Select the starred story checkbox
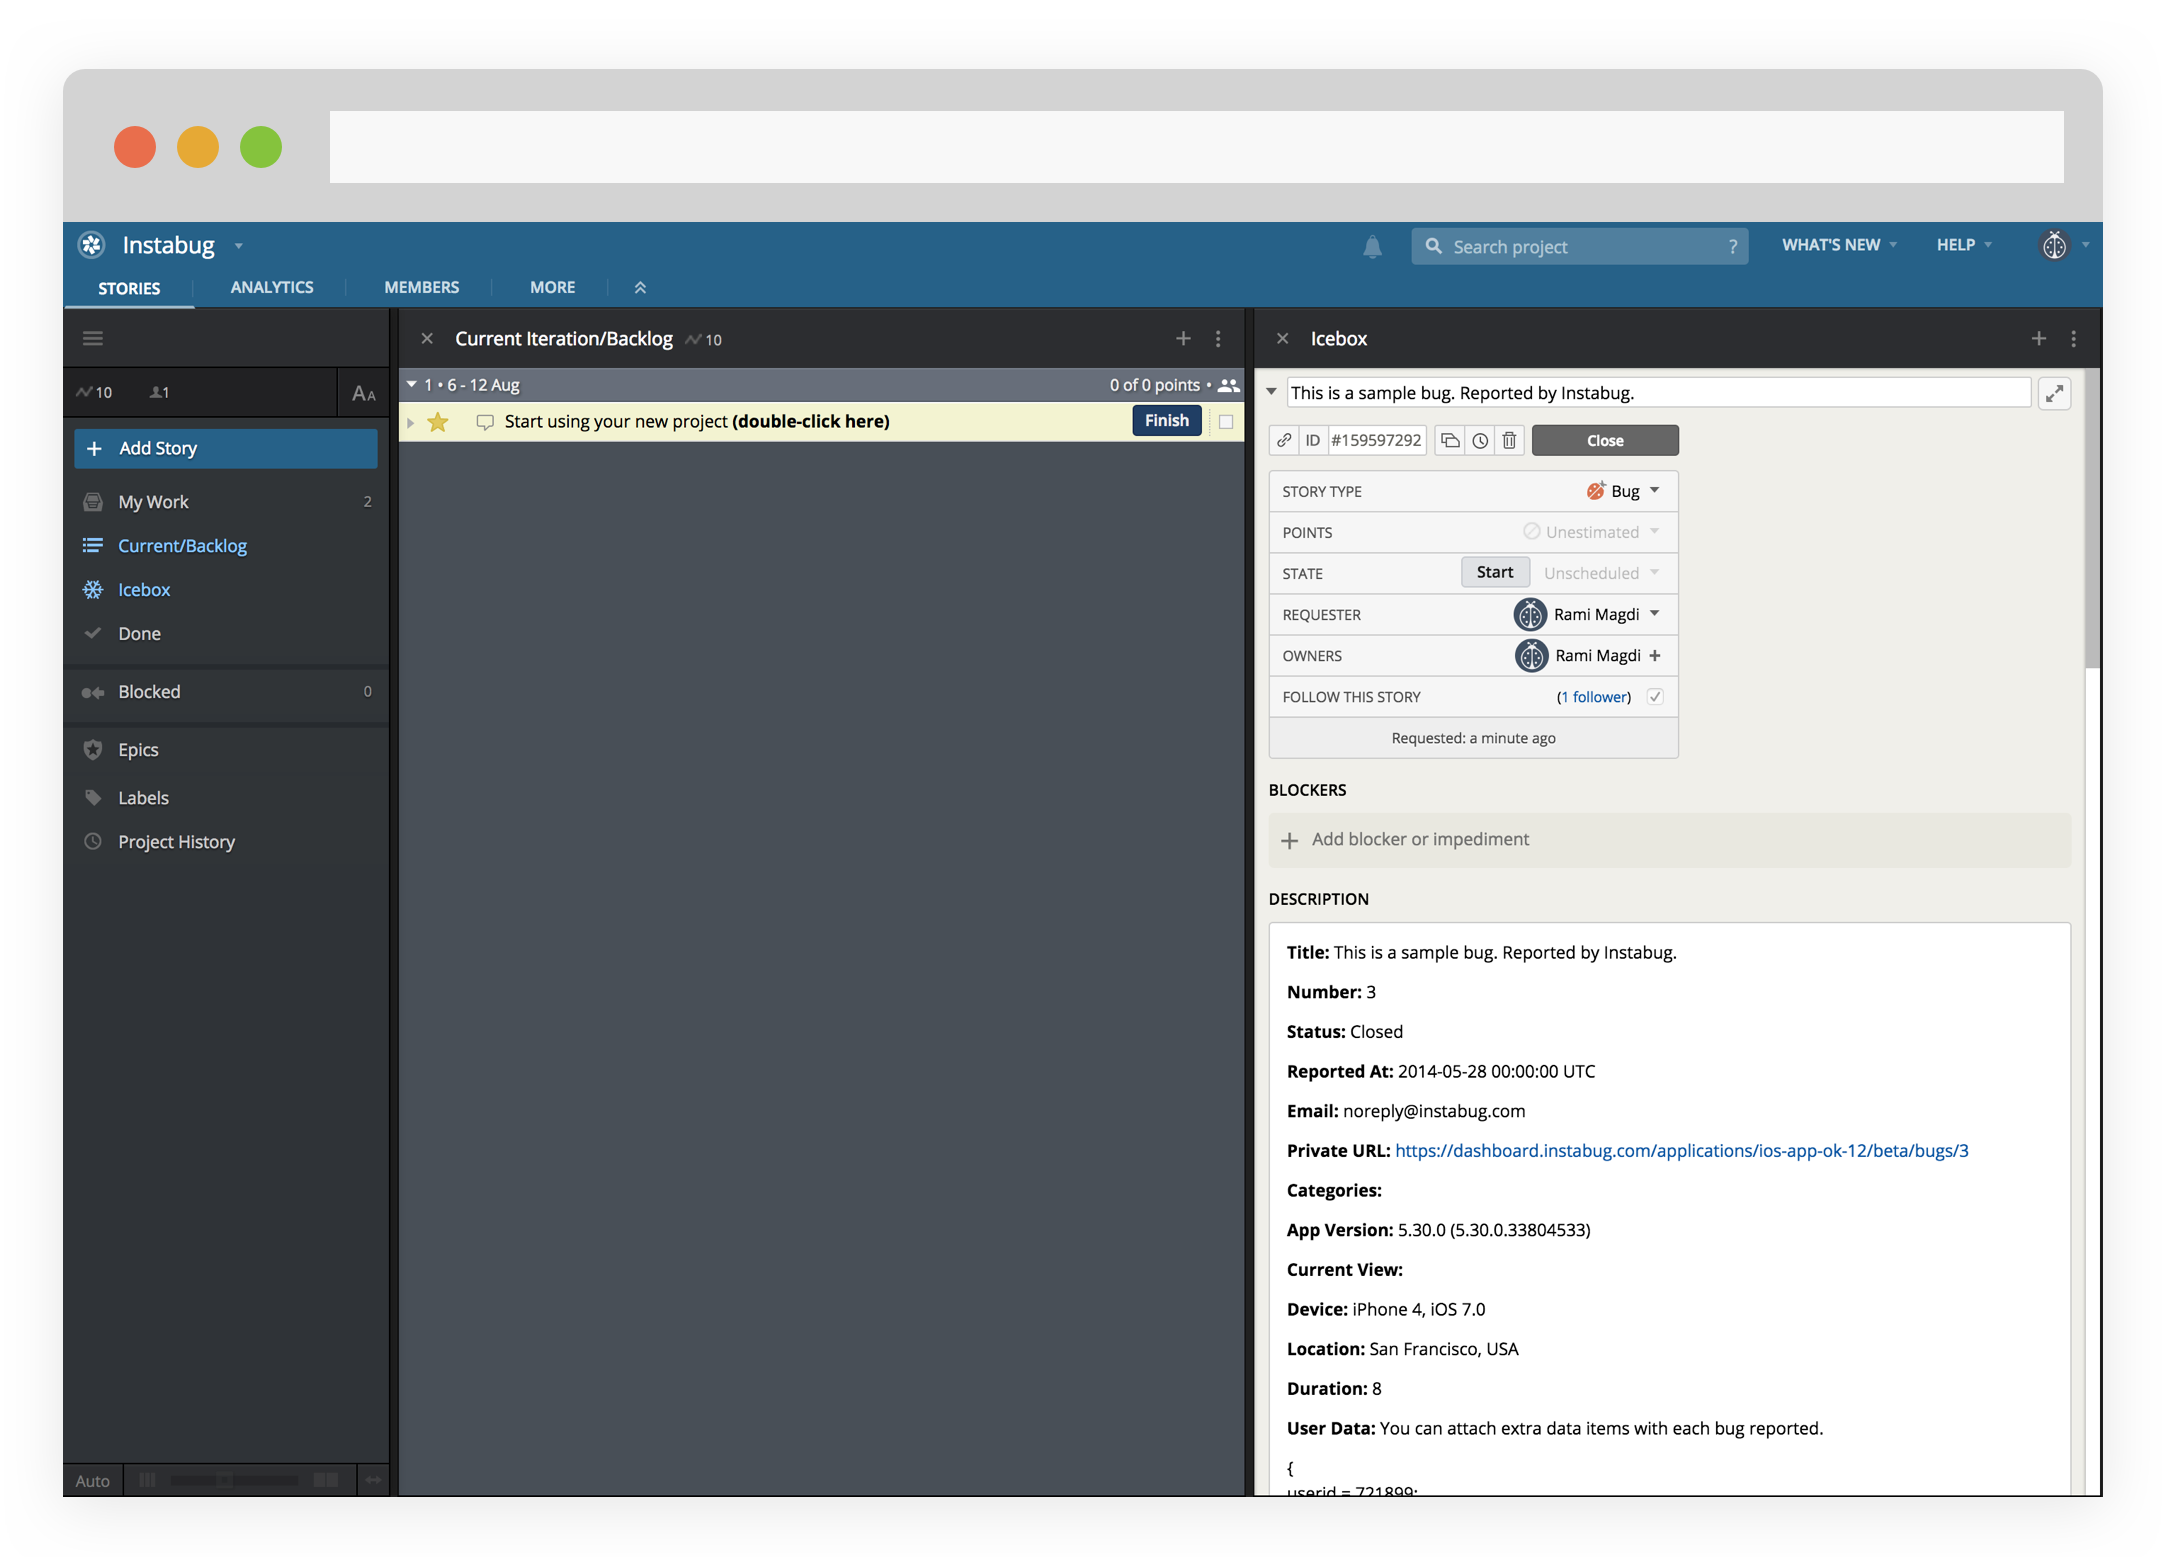 tap(1226, 422)
